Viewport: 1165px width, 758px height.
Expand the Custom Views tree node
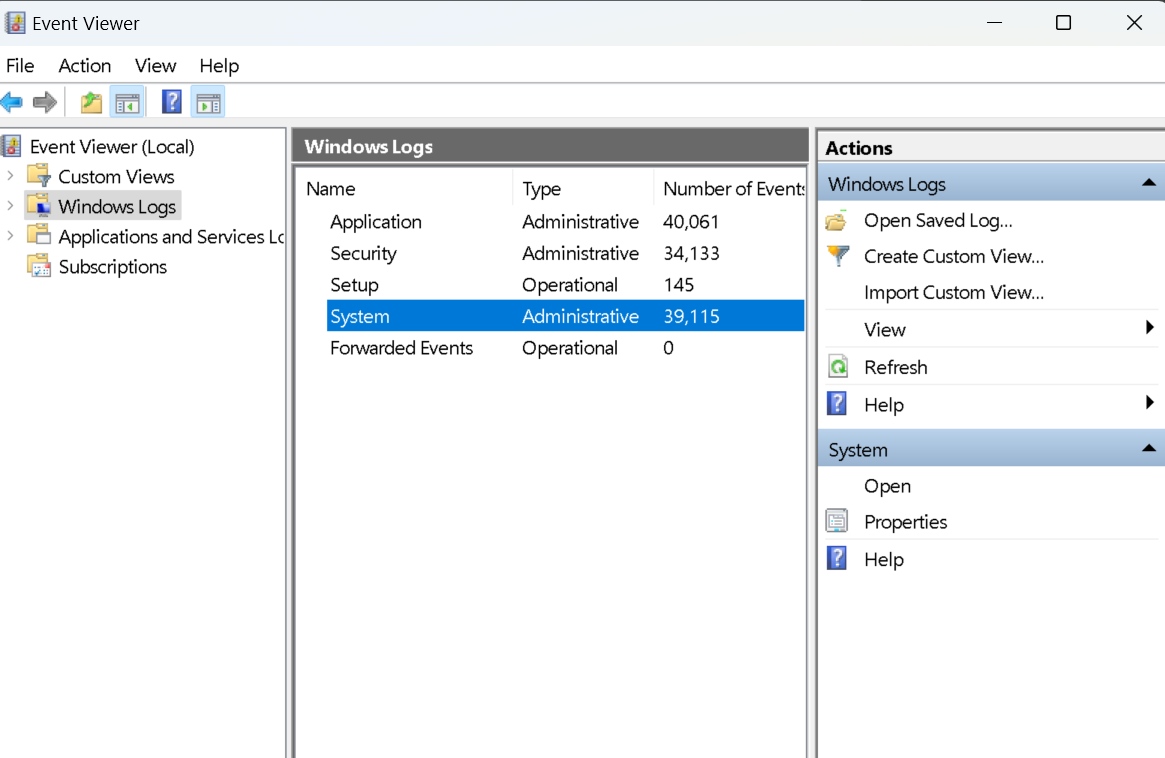tap(10, 176)
